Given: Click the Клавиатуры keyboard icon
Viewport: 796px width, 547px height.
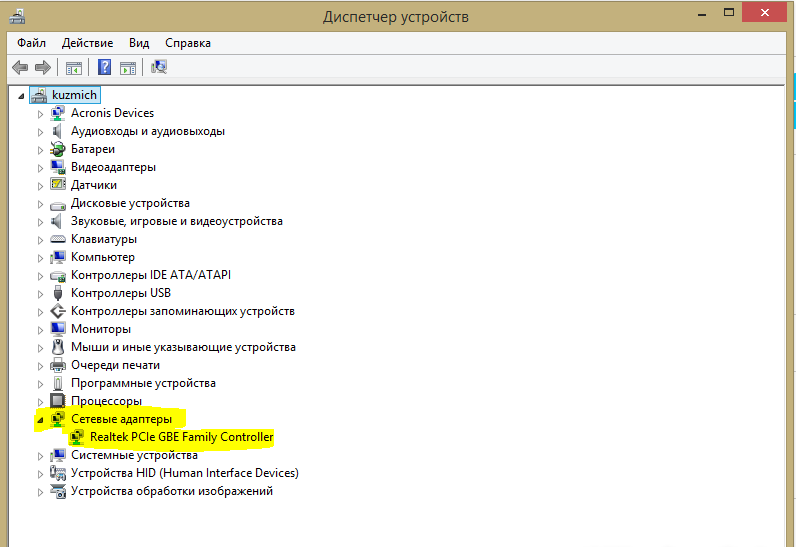Looking at the screenshot, I should click(58, 239).
